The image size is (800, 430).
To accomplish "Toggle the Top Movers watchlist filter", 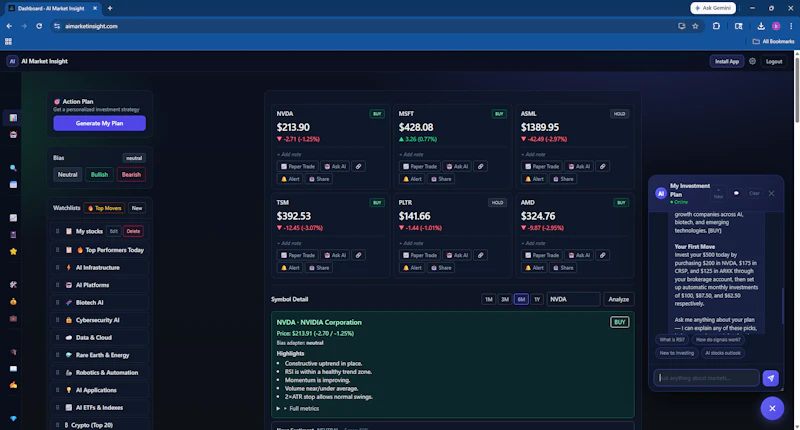I will (x=105, y=208).
